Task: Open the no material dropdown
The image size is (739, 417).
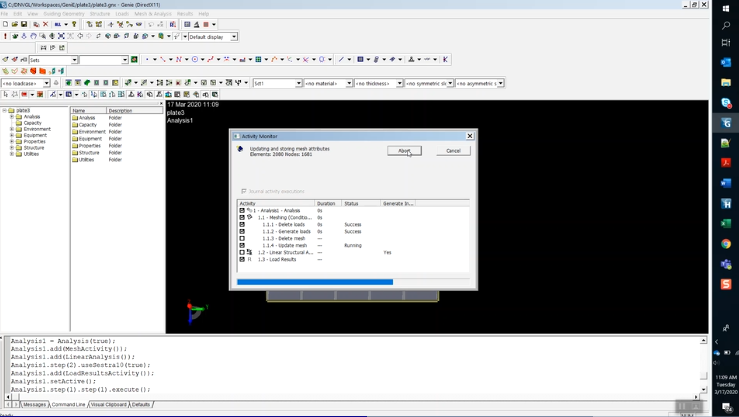Action: click(349, 83)
